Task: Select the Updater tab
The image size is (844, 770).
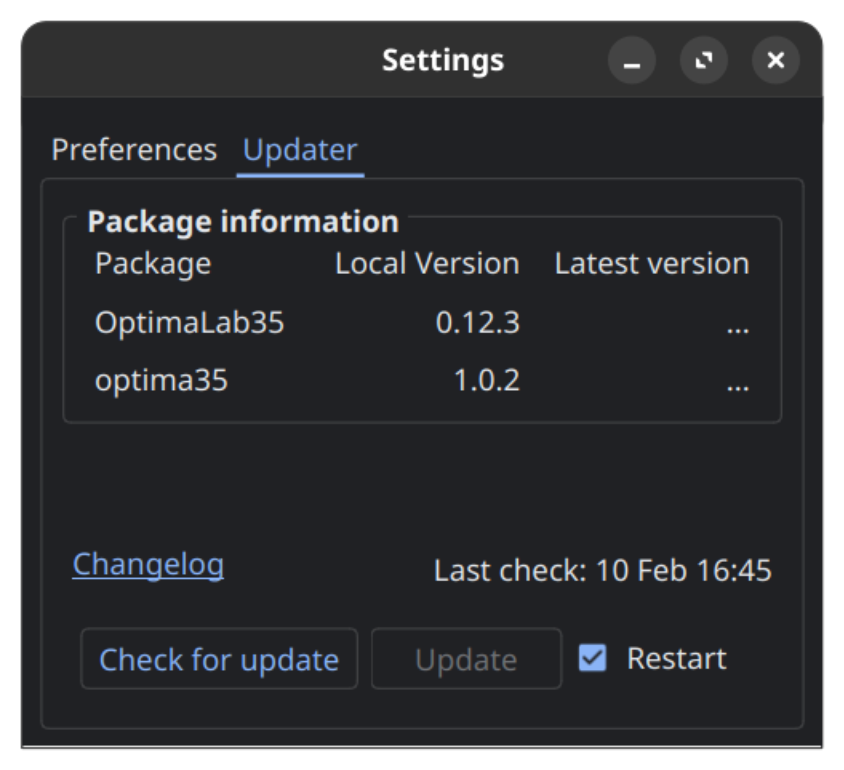Action: (300, 150)
